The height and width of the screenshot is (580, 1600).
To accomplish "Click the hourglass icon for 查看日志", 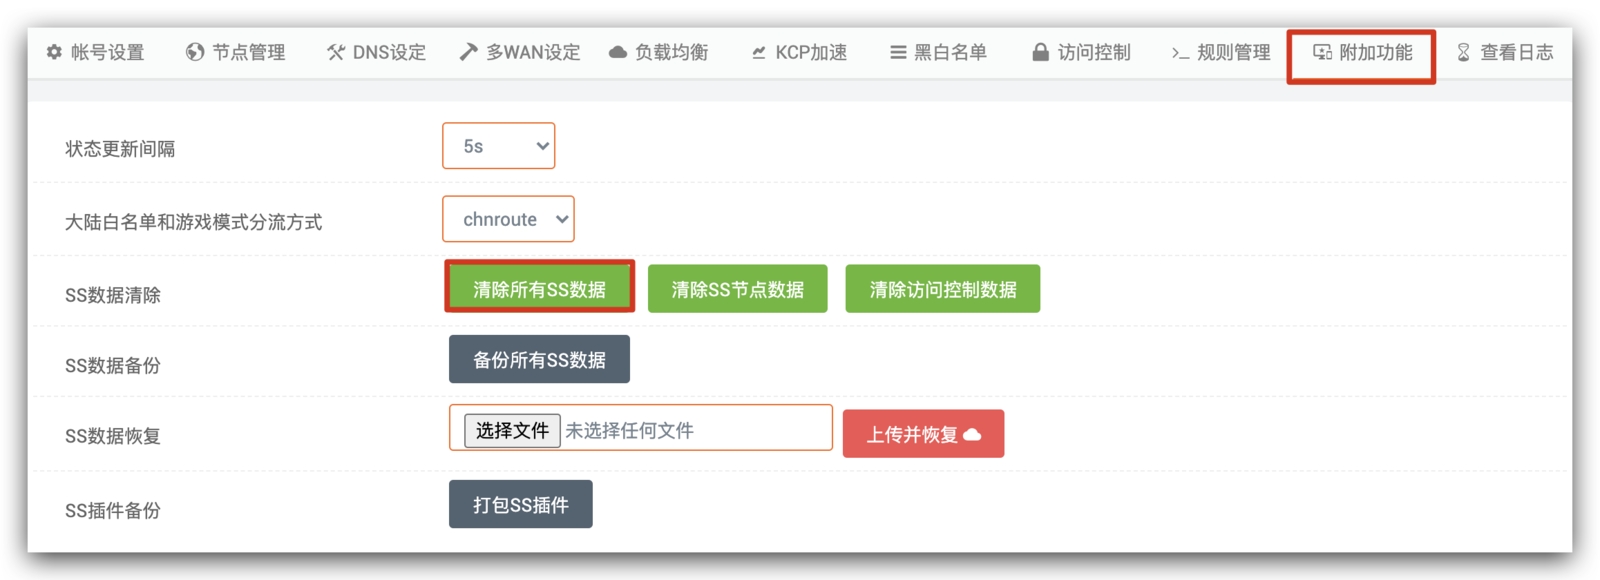I will pyautogui.click(x=1463, y=52).
